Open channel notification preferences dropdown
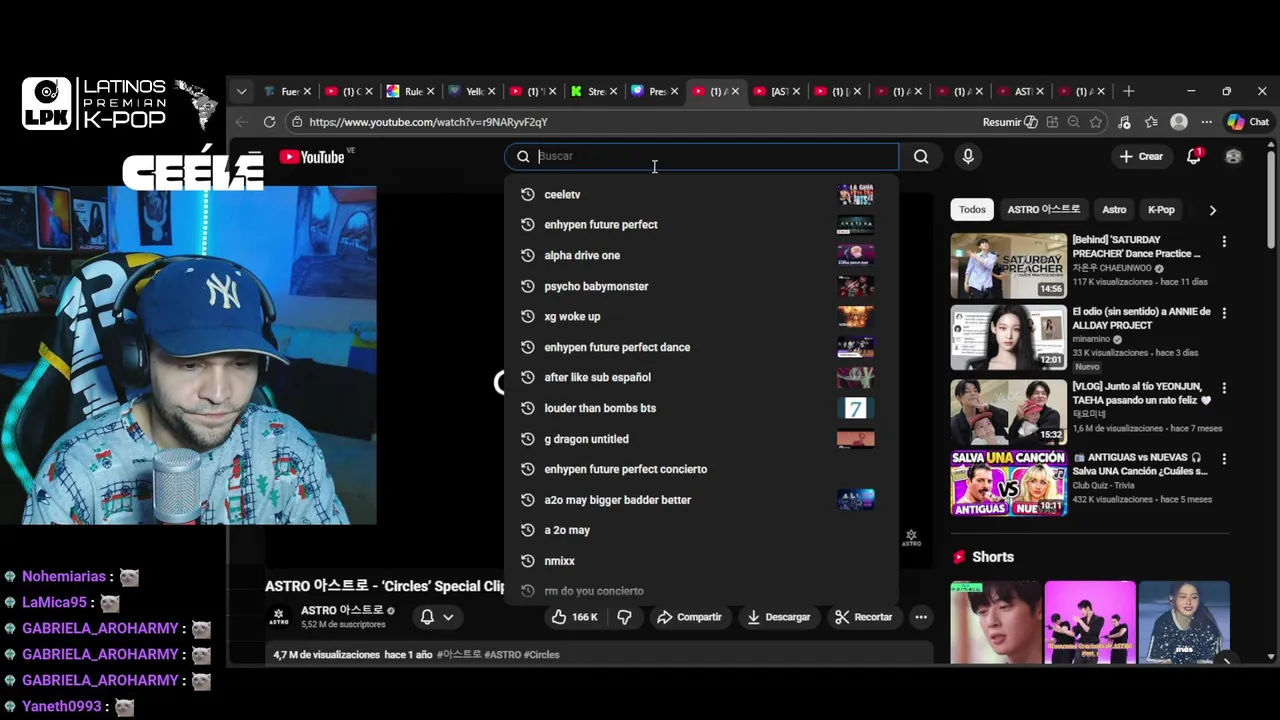 click(437, 617)
